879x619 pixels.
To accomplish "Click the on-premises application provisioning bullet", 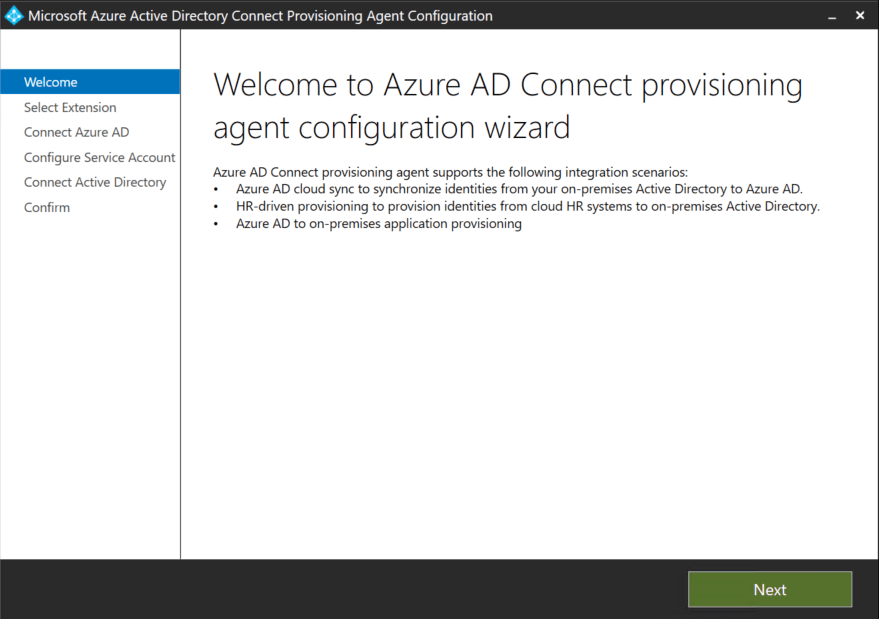I will click(x=378, y=224).
